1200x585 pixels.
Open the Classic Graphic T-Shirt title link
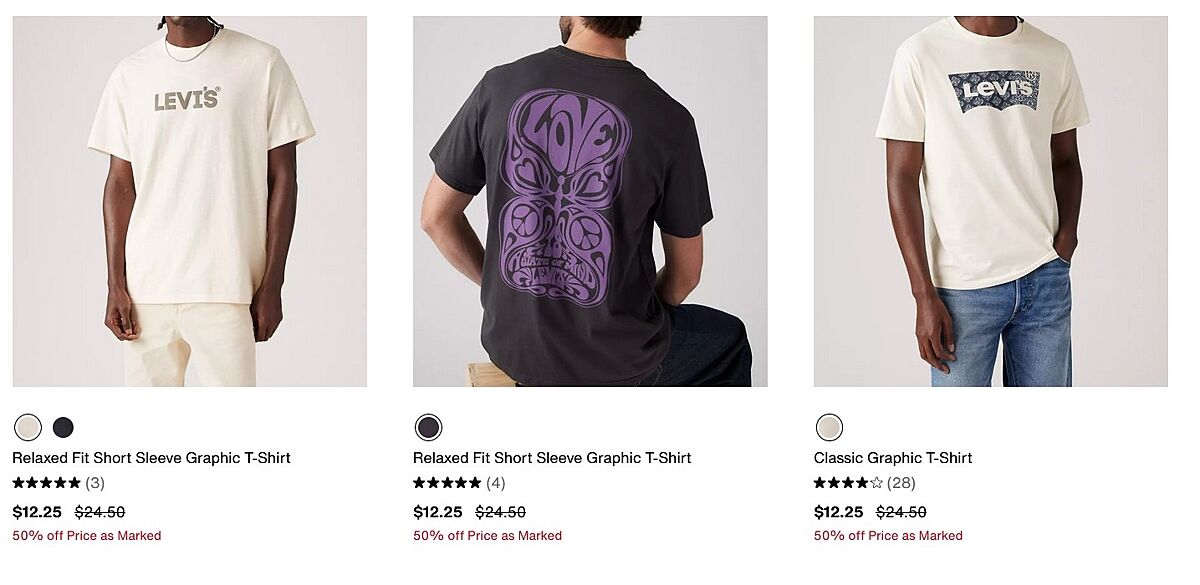[x=893, y=458]
